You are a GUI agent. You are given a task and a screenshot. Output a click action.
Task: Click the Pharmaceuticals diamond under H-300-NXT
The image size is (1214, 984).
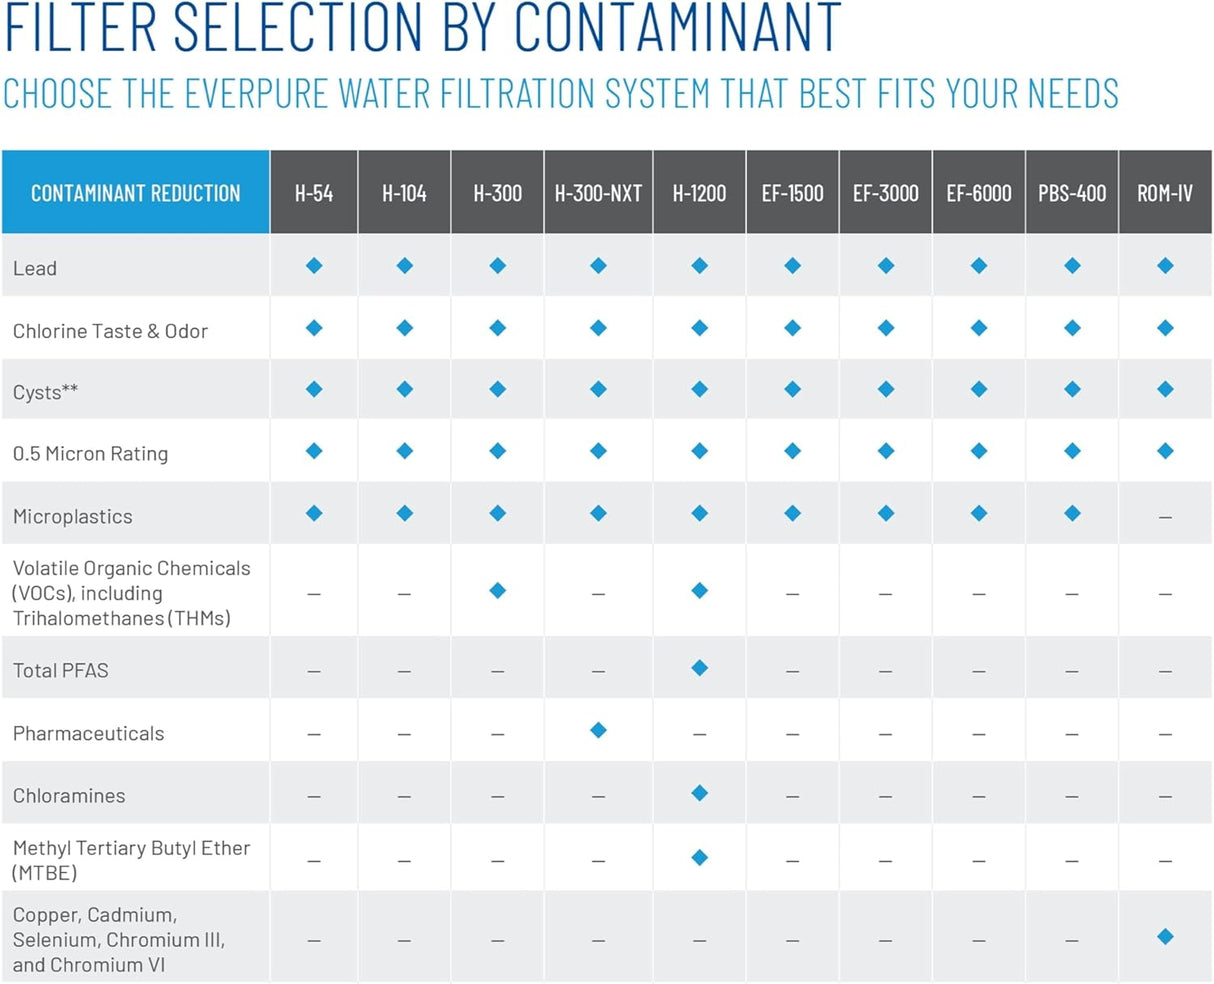point(598,731)
